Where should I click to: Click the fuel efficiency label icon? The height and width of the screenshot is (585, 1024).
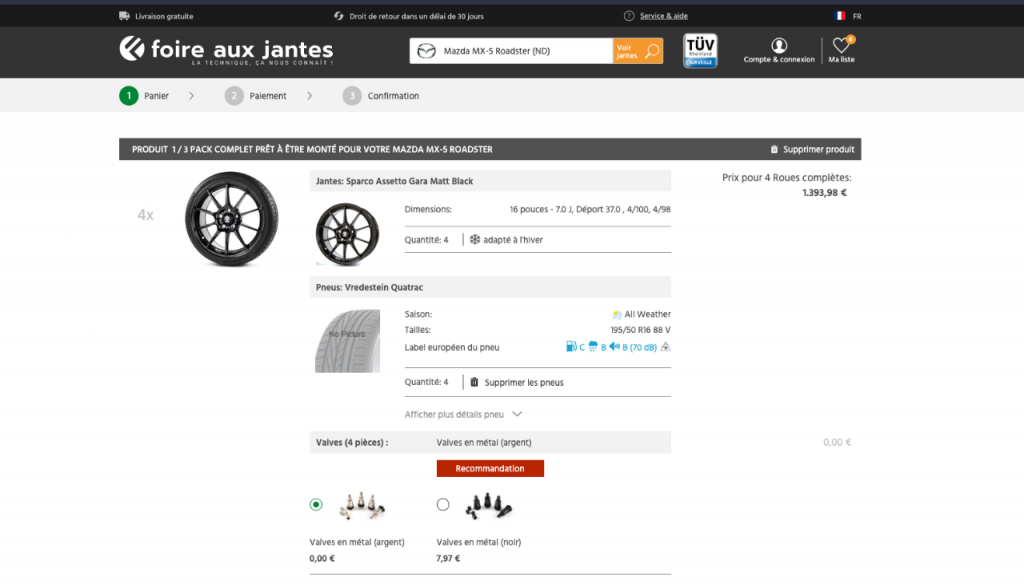571,347
